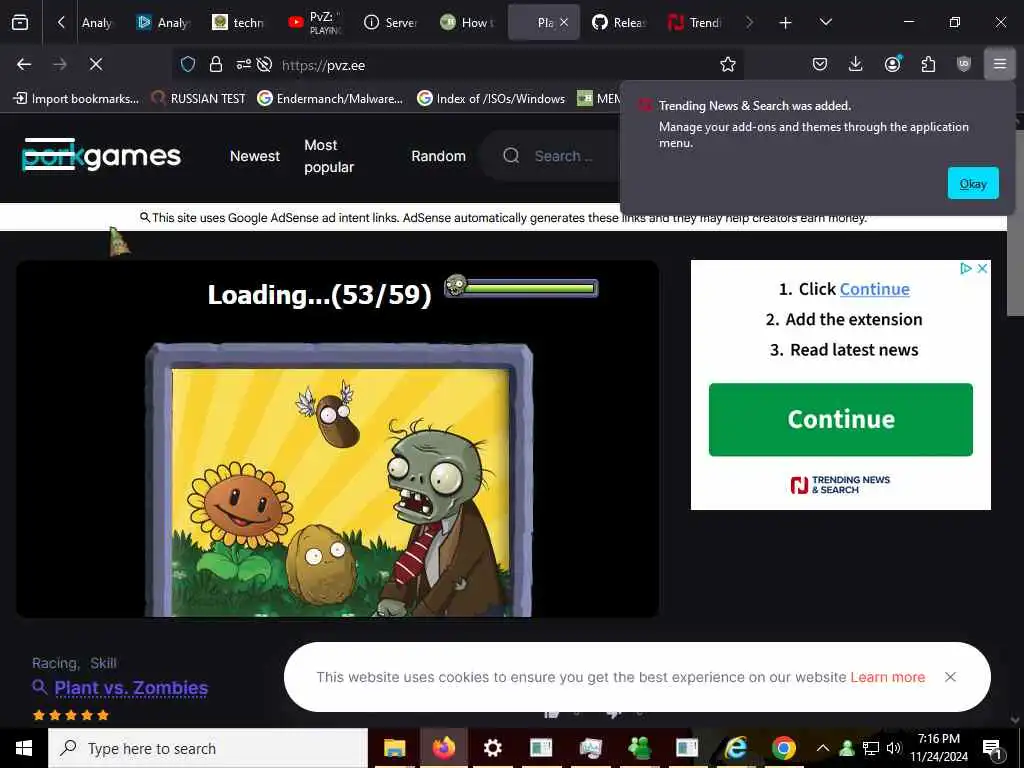Switch to the GitHub Releases tab

tap(618, 22)
